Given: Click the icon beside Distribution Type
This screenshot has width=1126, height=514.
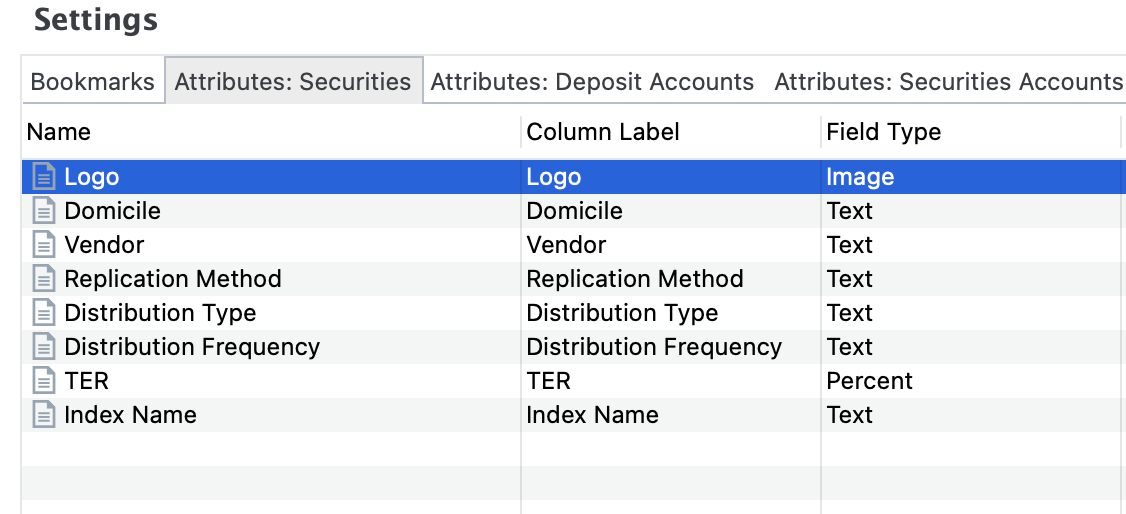Looking at the screenshot, I should tap(43, 313).
